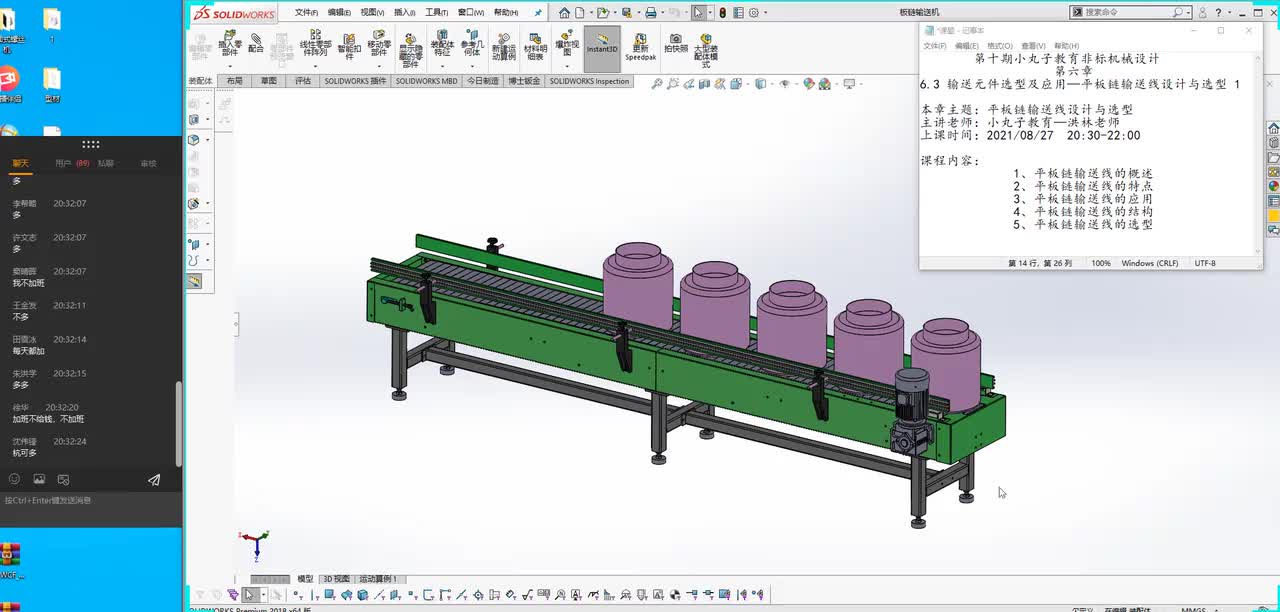Open the 帮助 (Help) menu in Notepad
This screenshot has width=1280, height=612.
click(1066, 46)
